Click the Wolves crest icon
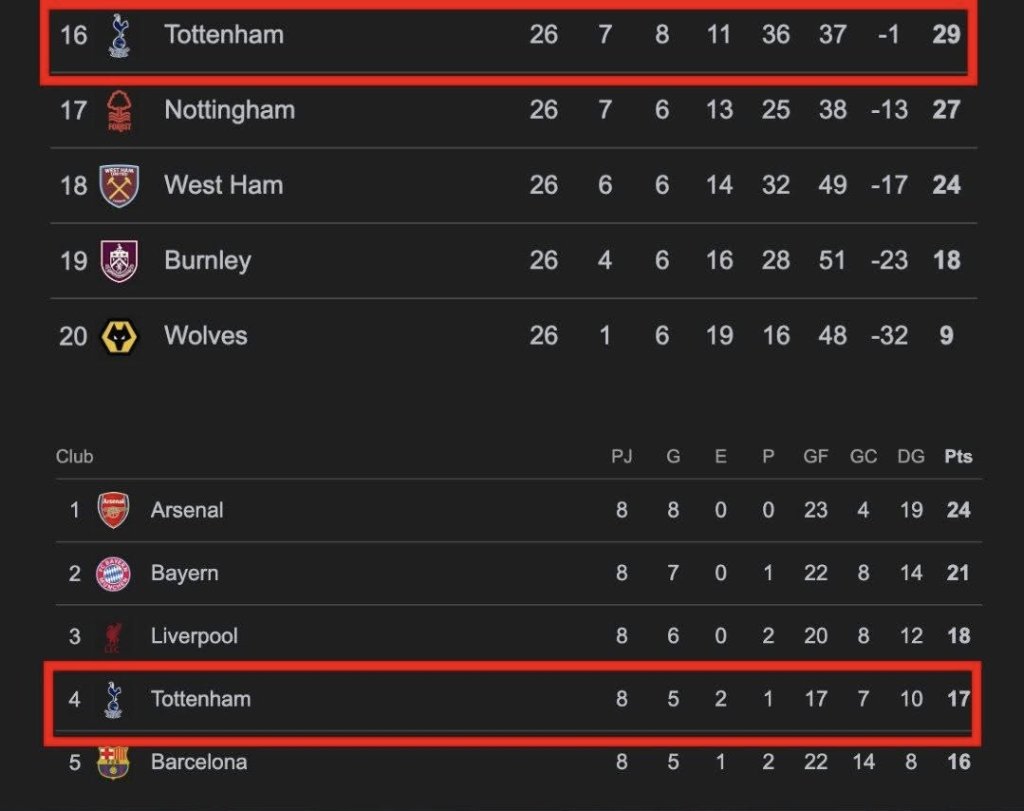 pyautogui.click(x=120, y=336)
